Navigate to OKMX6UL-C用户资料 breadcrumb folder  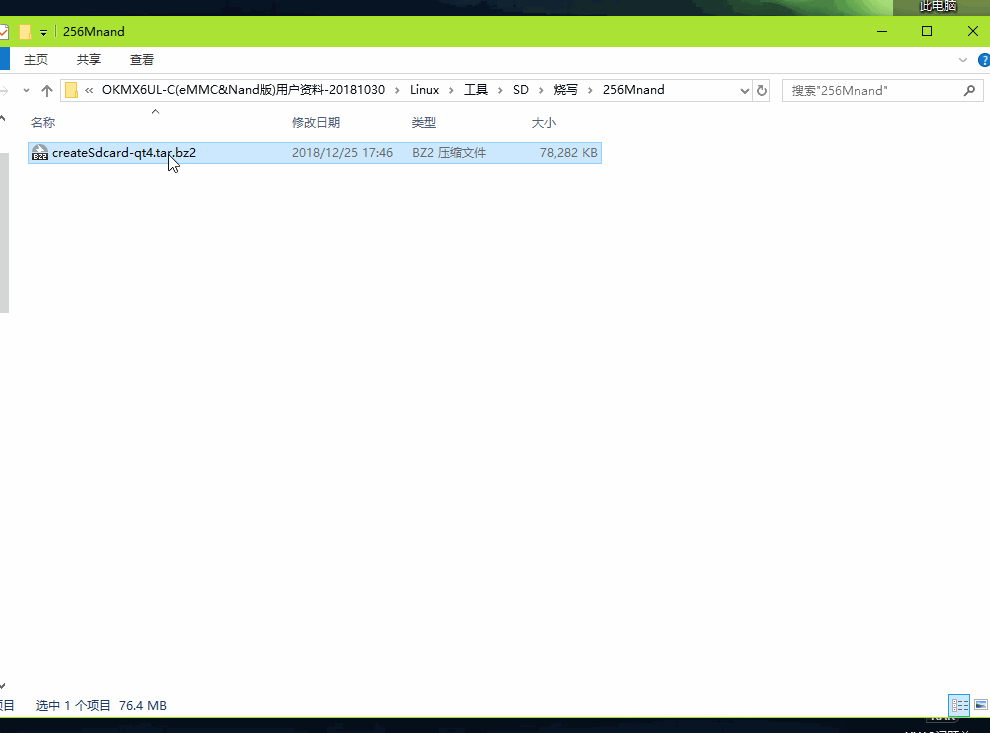(x=243, y=90)
